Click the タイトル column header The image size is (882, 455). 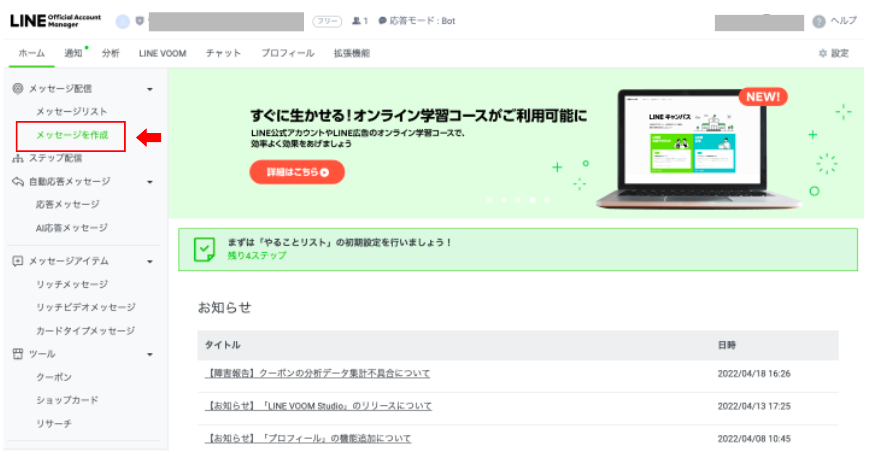tap(223, 345)
